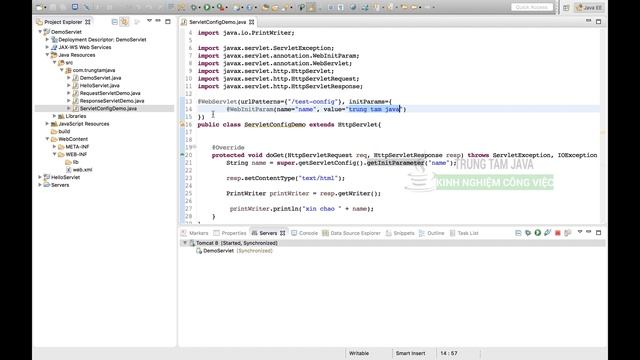Expand Deployment Descriptor: DemoServlet
Screen dimensions: 640x360
(x=47, y=40)
